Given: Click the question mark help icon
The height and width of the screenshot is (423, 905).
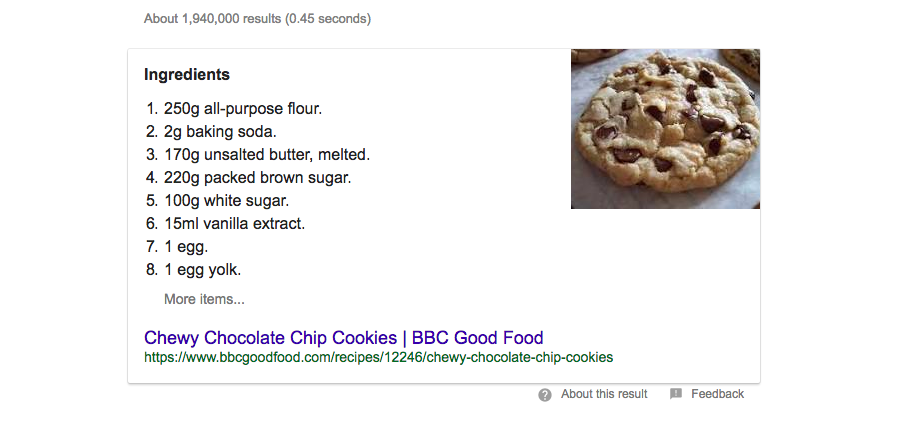Looking at the screenshot, I should (544, 395).
